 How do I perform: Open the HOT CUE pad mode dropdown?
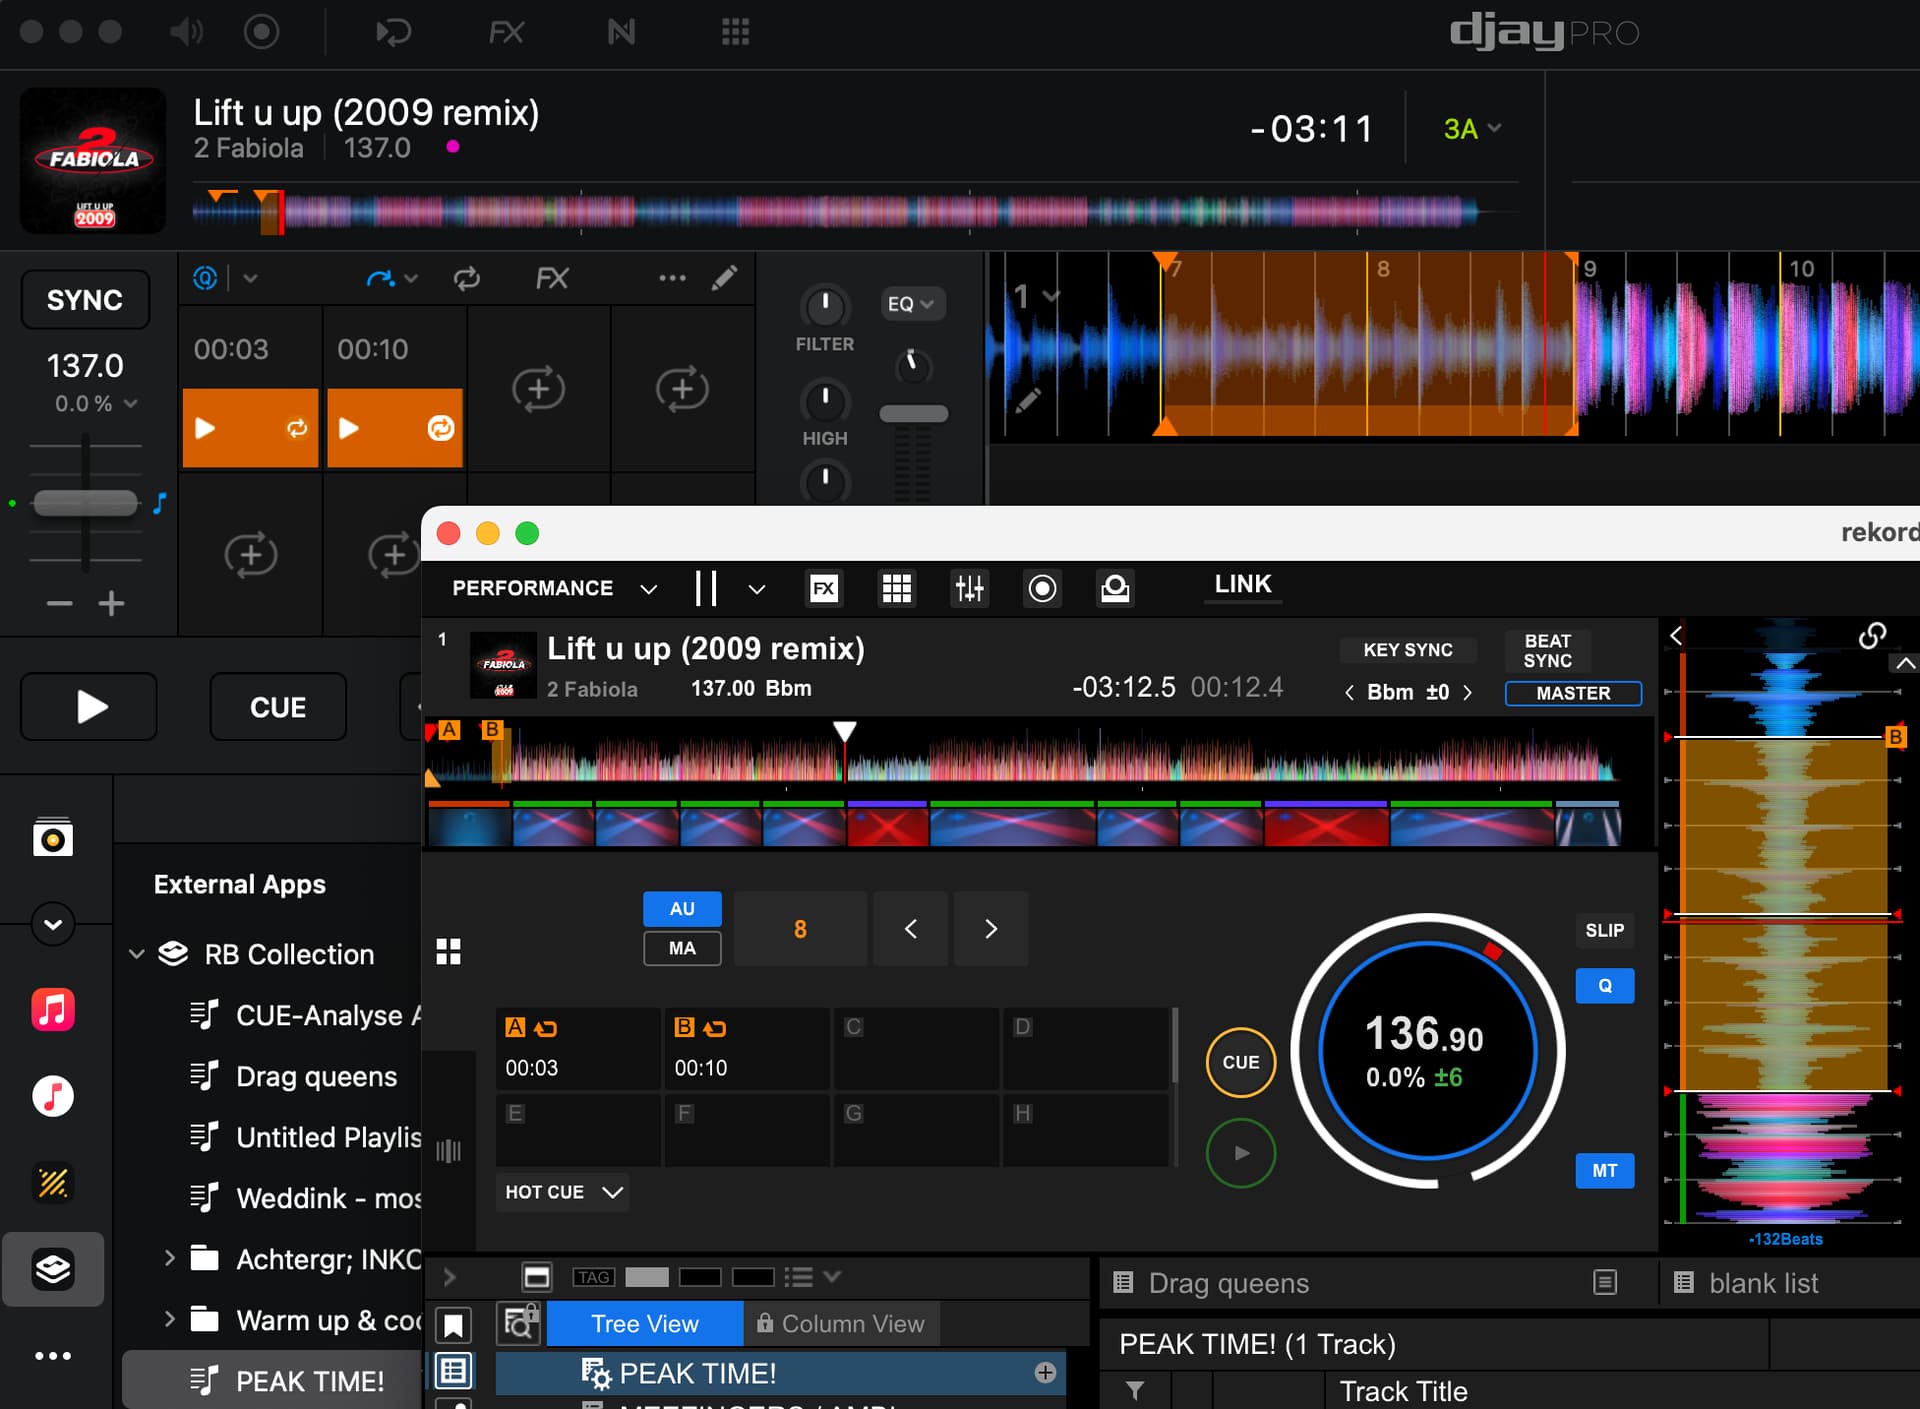(x=563, y=1192)
